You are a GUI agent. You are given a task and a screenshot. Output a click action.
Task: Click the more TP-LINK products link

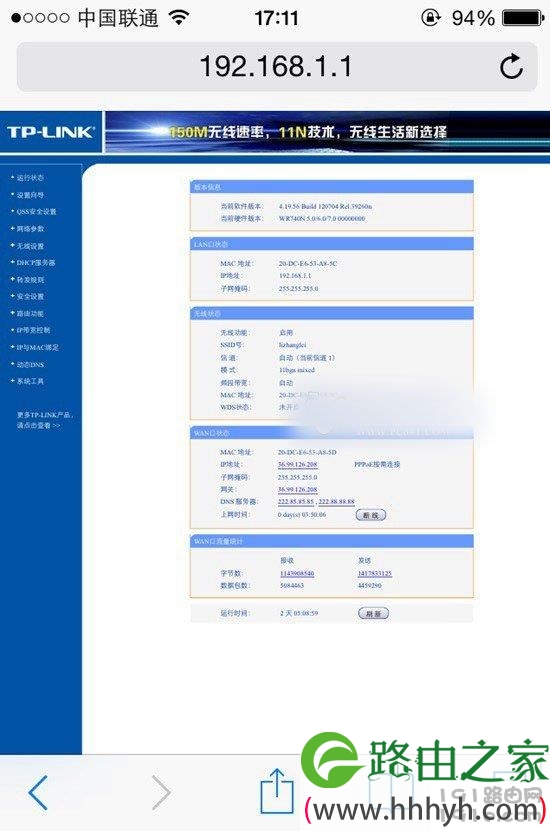45,420
